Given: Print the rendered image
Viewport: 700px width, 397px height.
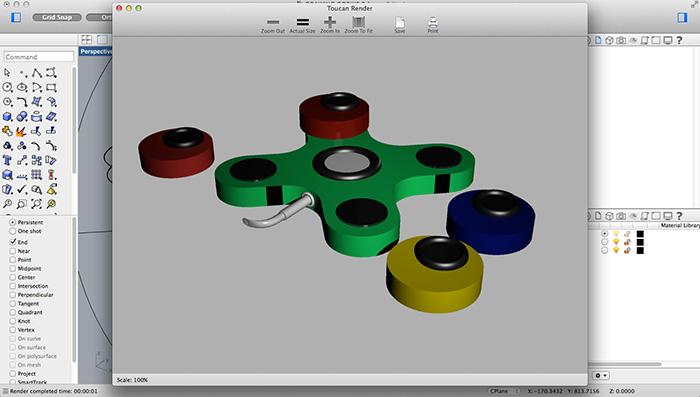Looking at the screenshot, I should 433,25.
